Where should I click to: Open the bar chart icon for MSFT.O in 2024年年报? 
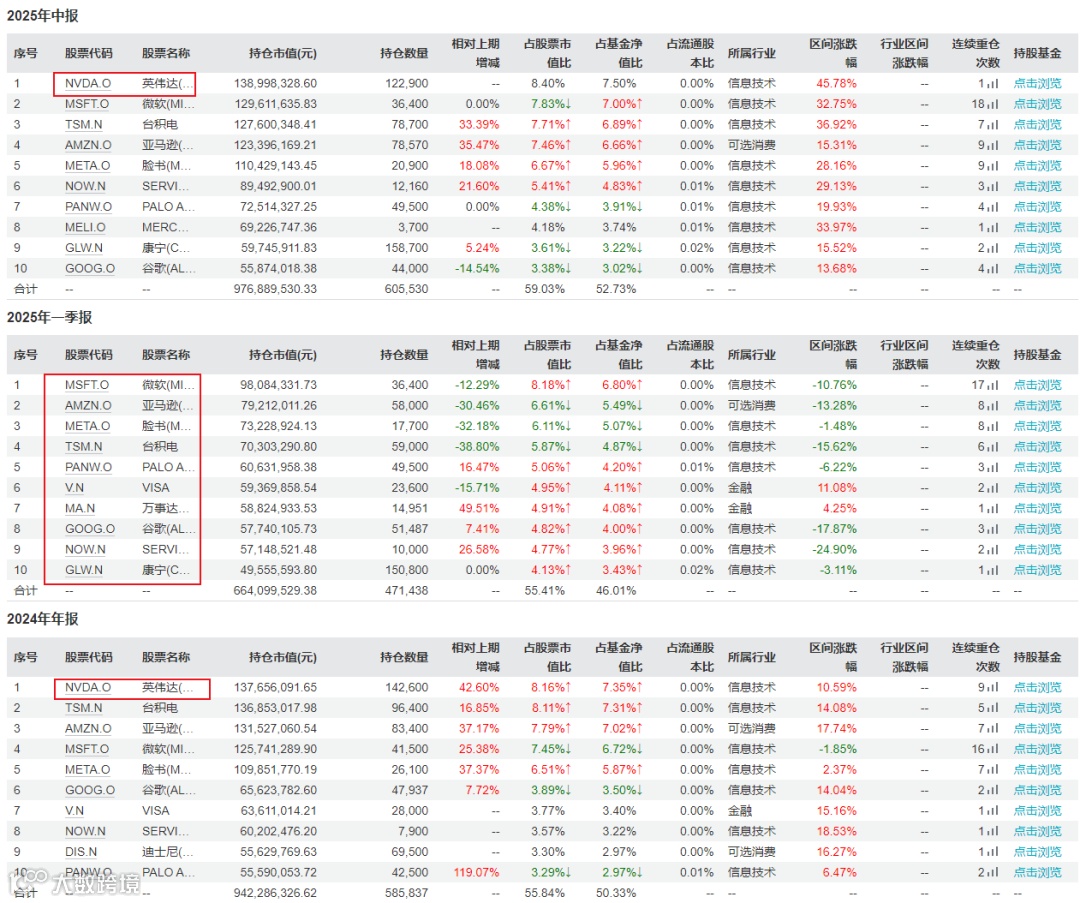(x=993, y=750)
